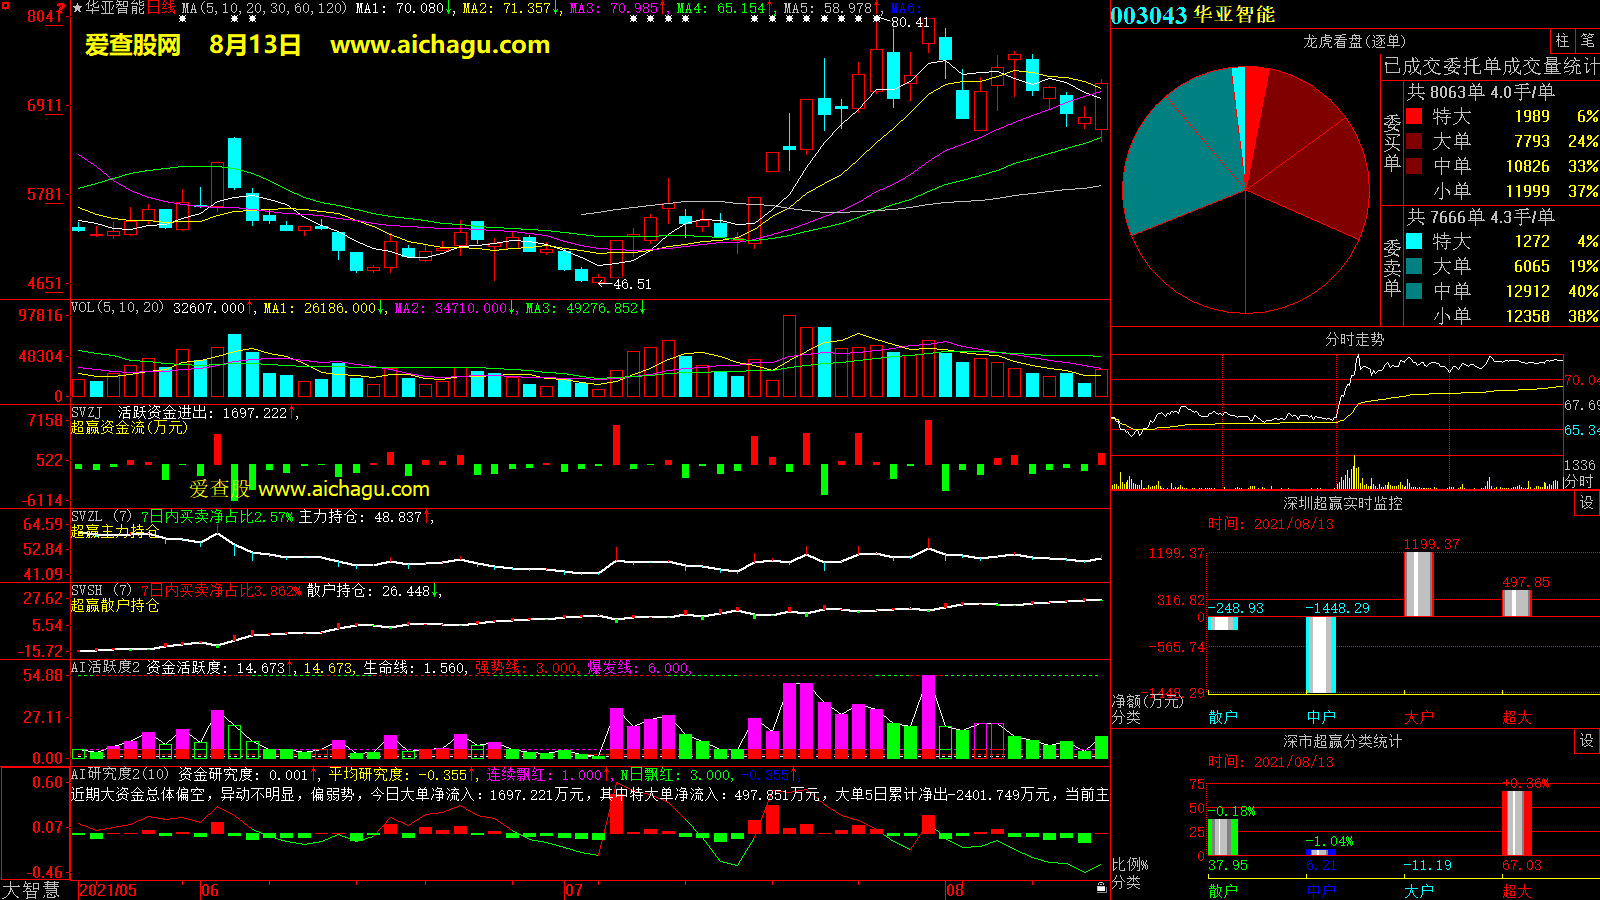Click the 003043 华亚智能 stock title
Screen dimensions: 1600x900
1192,15
